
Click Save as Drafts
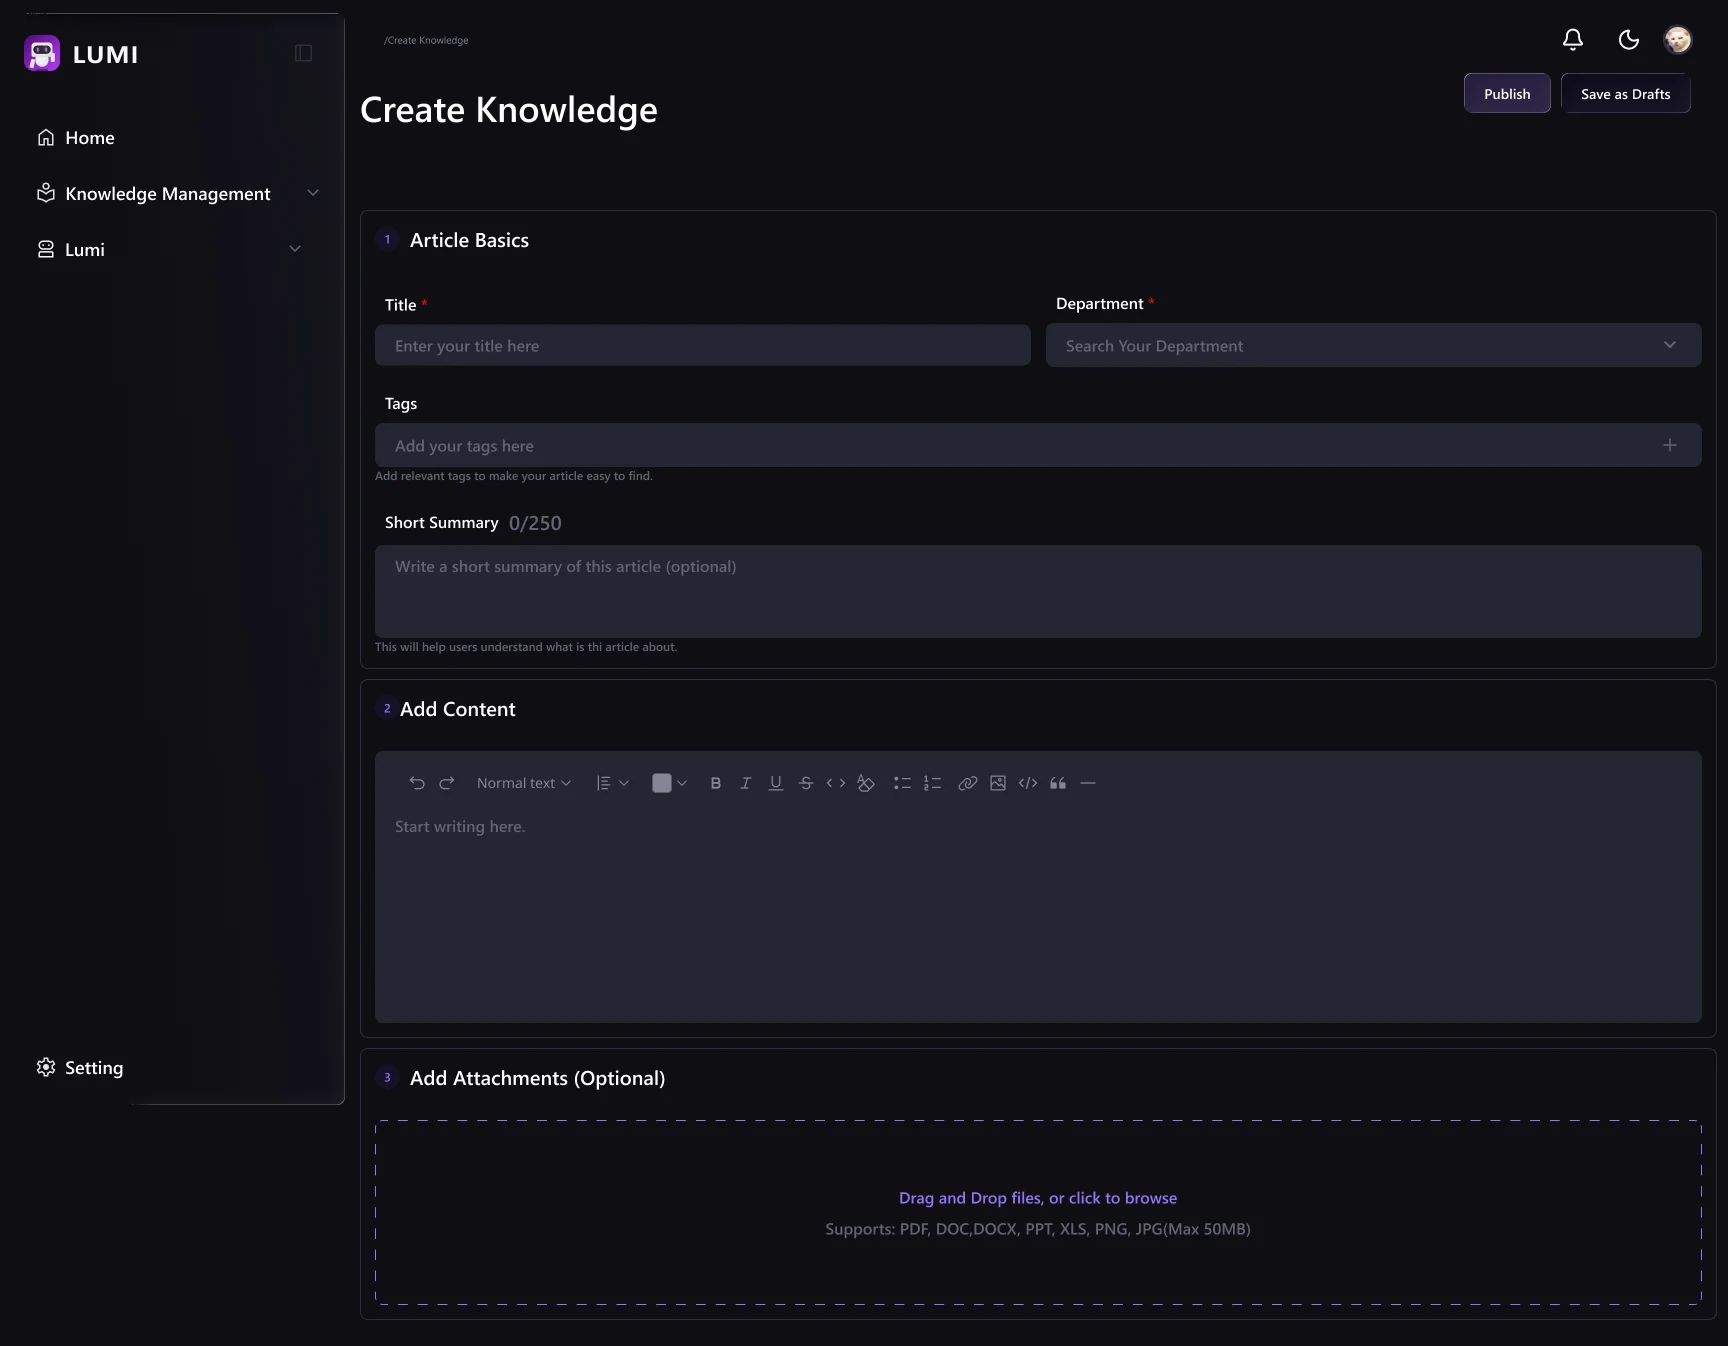point(1625,93)
